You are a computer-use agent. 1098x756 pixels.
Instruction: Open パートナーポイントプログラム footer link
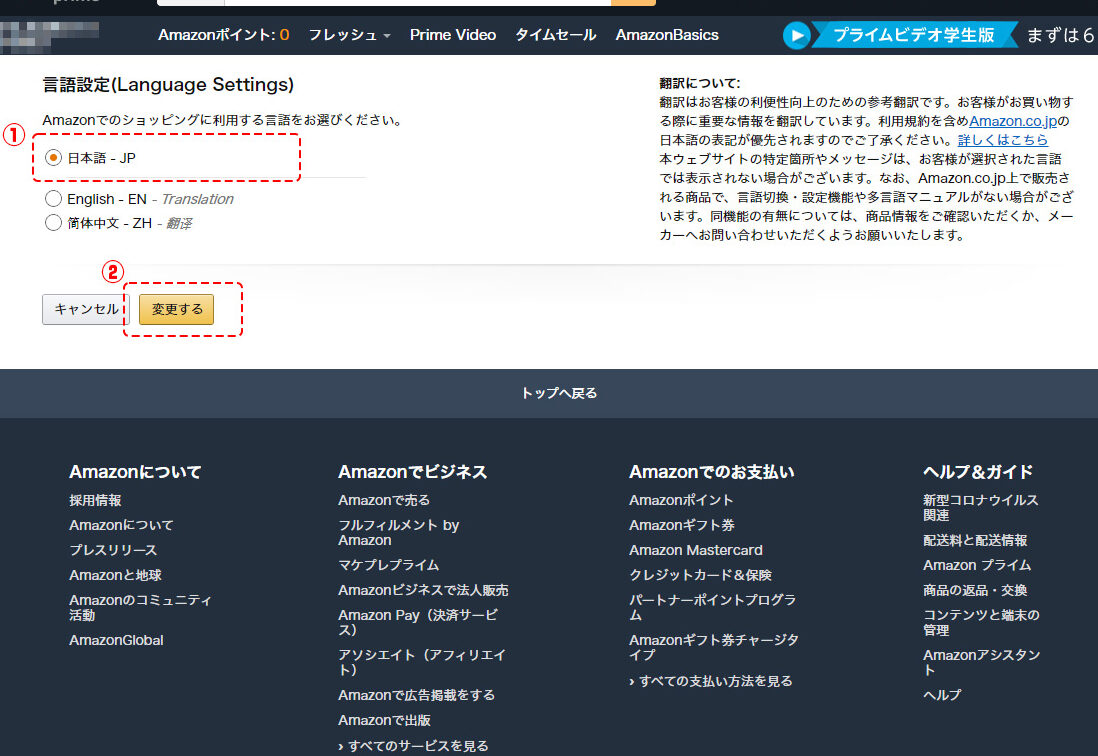click(712, 608)
